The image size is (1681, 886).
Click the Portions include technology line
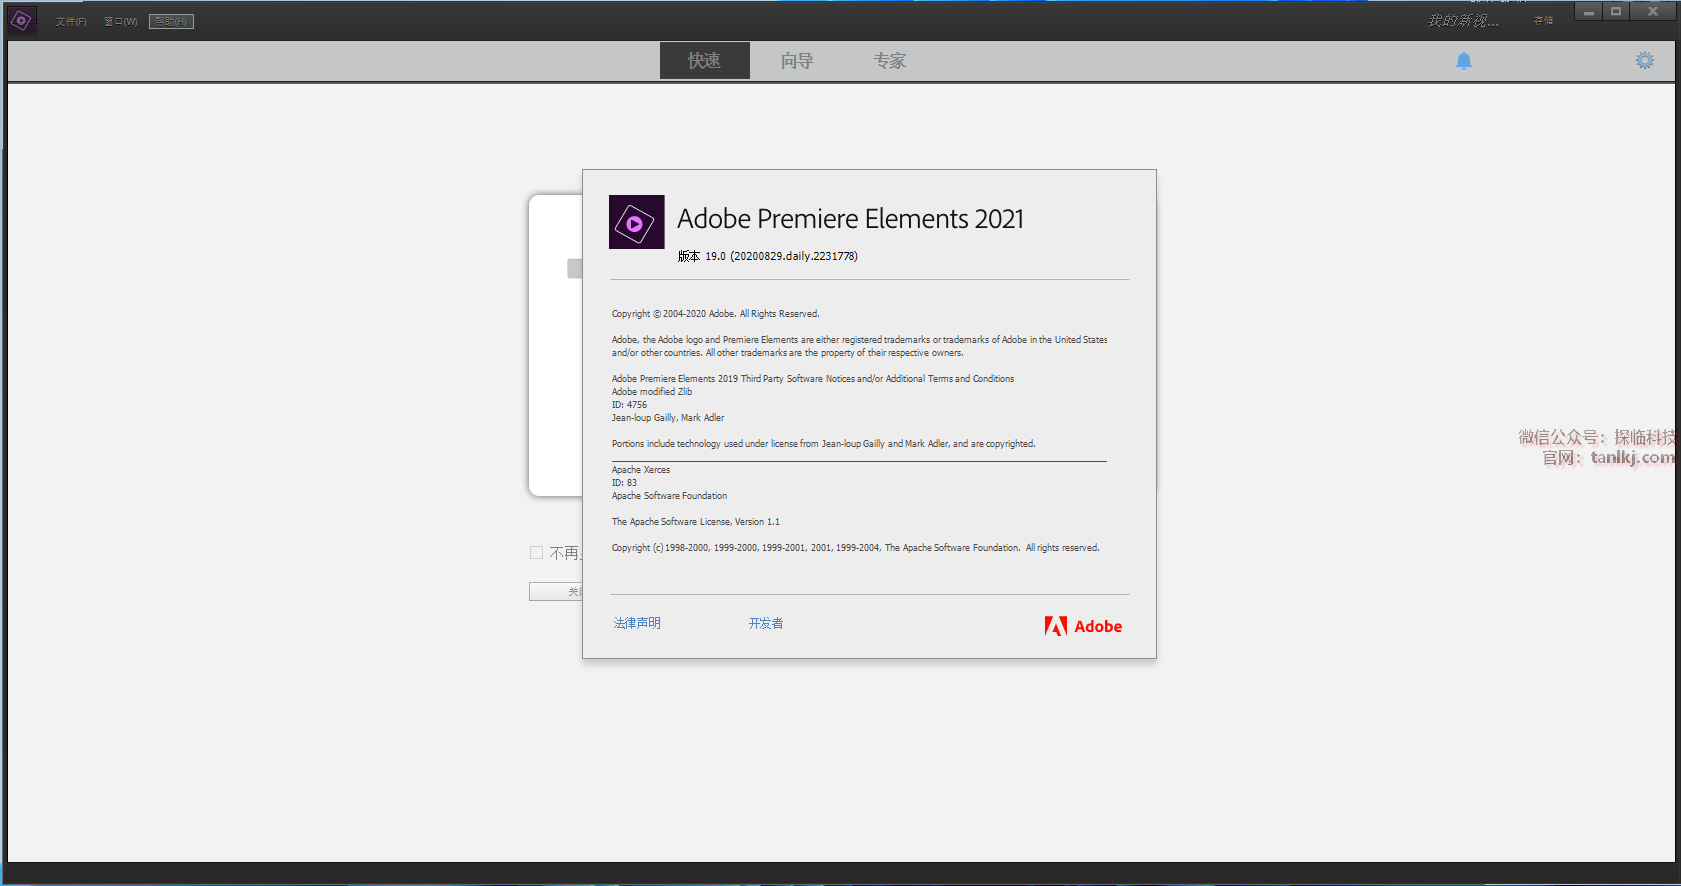point(824,444)
